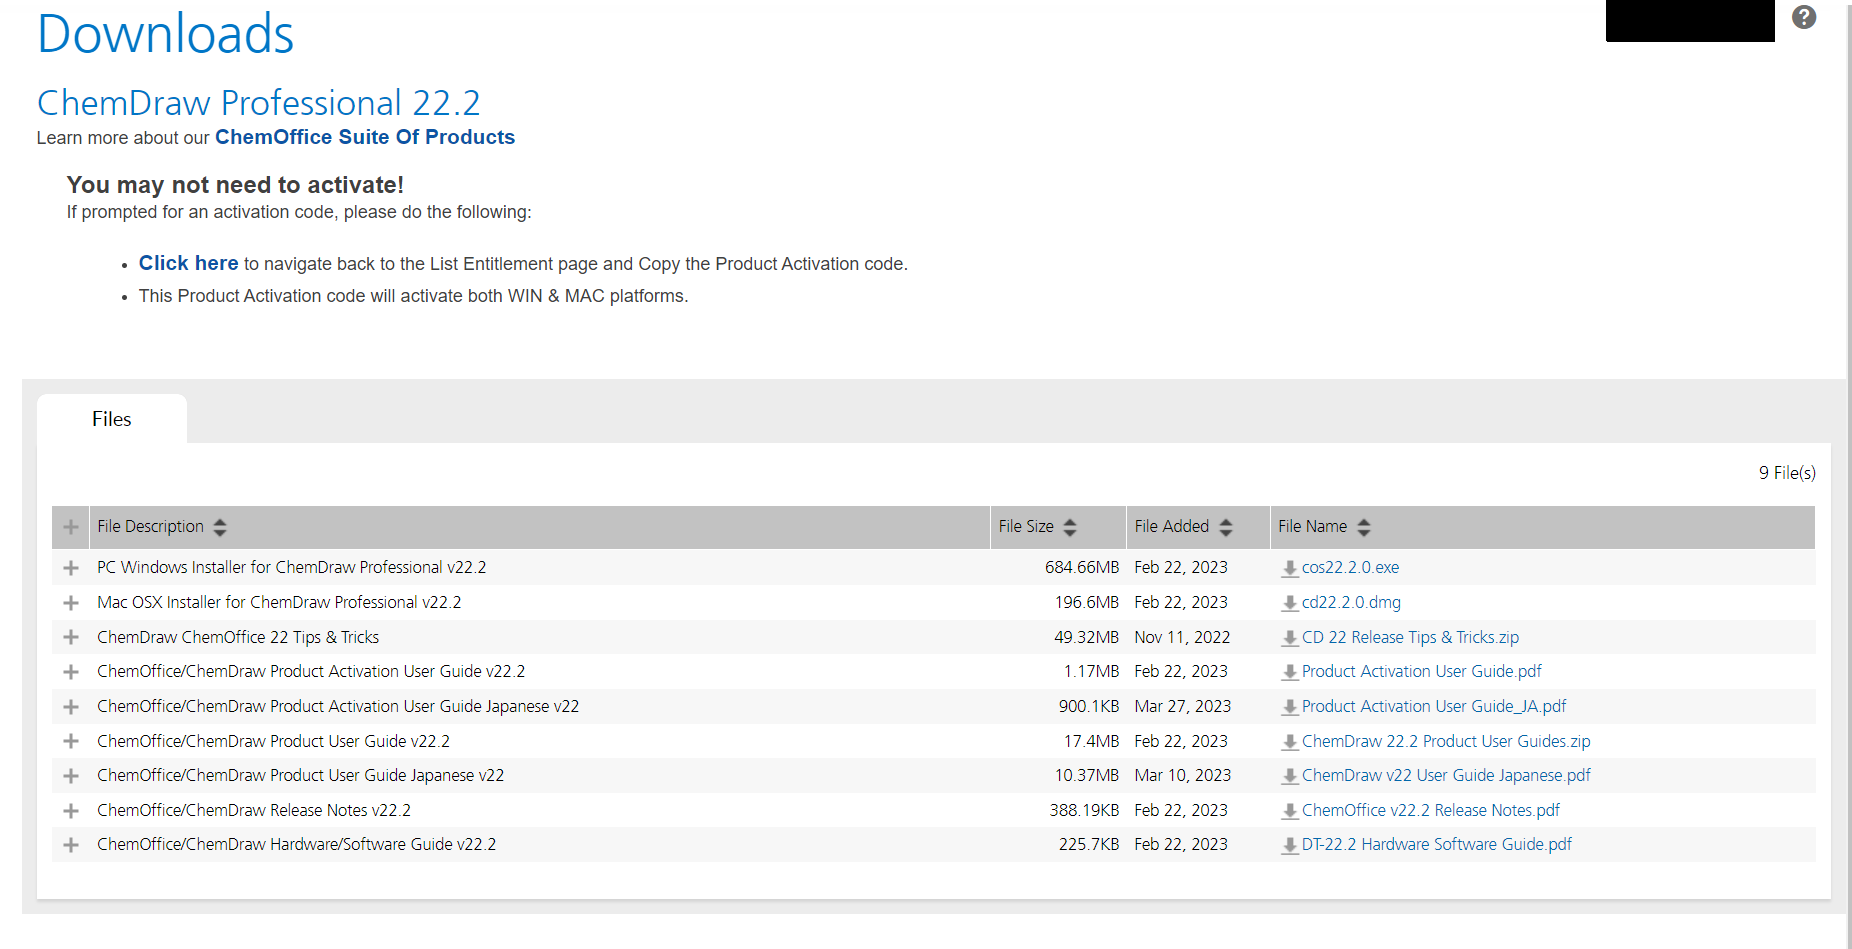
Task: Click File Name column header label
Action: (x=1312, y=526)
